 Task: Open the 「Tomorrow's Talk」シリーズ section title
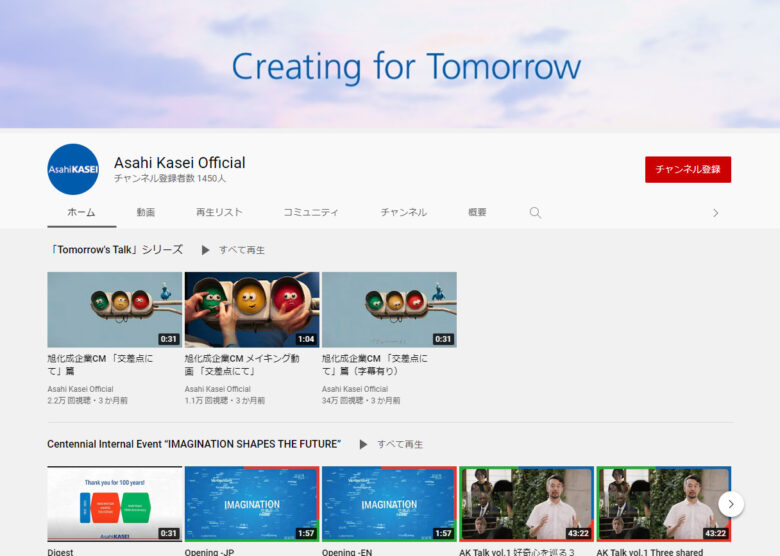[115, 250]
